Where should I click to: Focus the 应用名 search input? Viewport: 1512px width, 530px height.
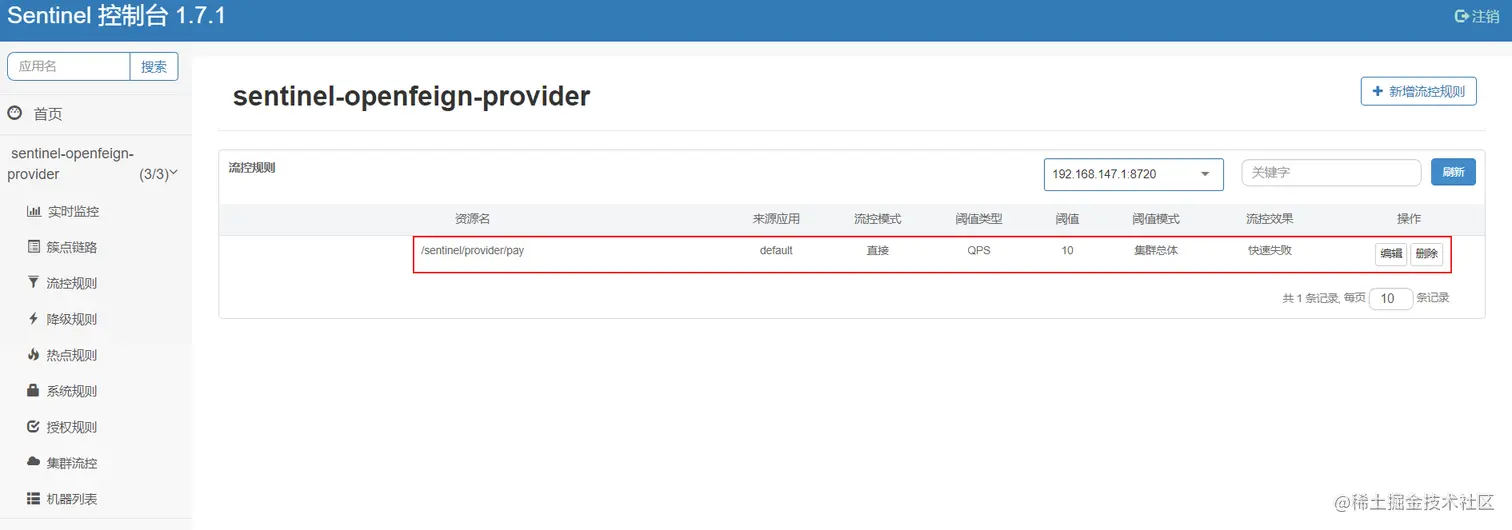[69, 66]
